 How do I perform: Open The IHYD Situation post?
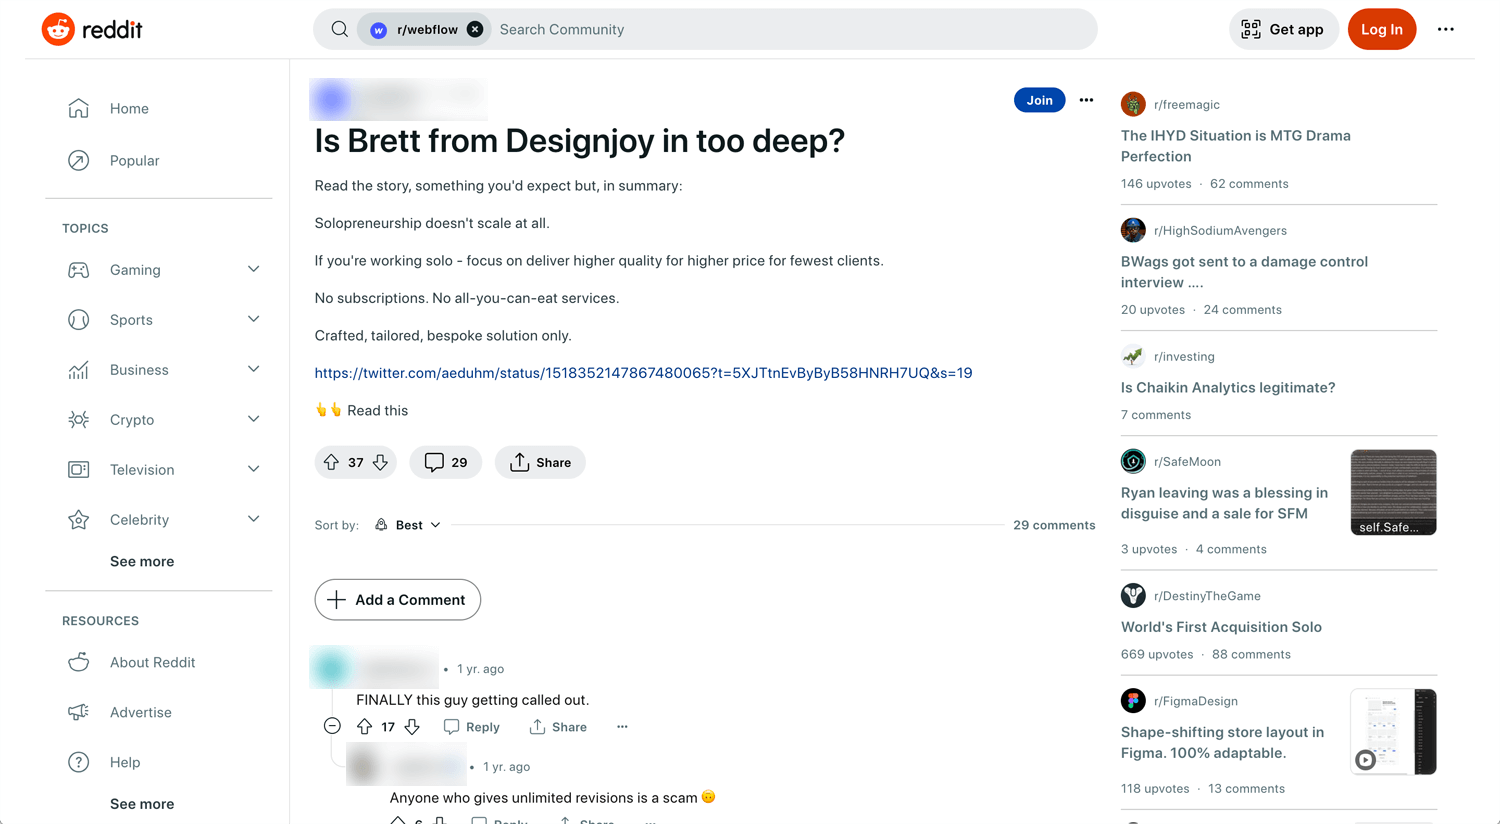(x=1236, y=146)
